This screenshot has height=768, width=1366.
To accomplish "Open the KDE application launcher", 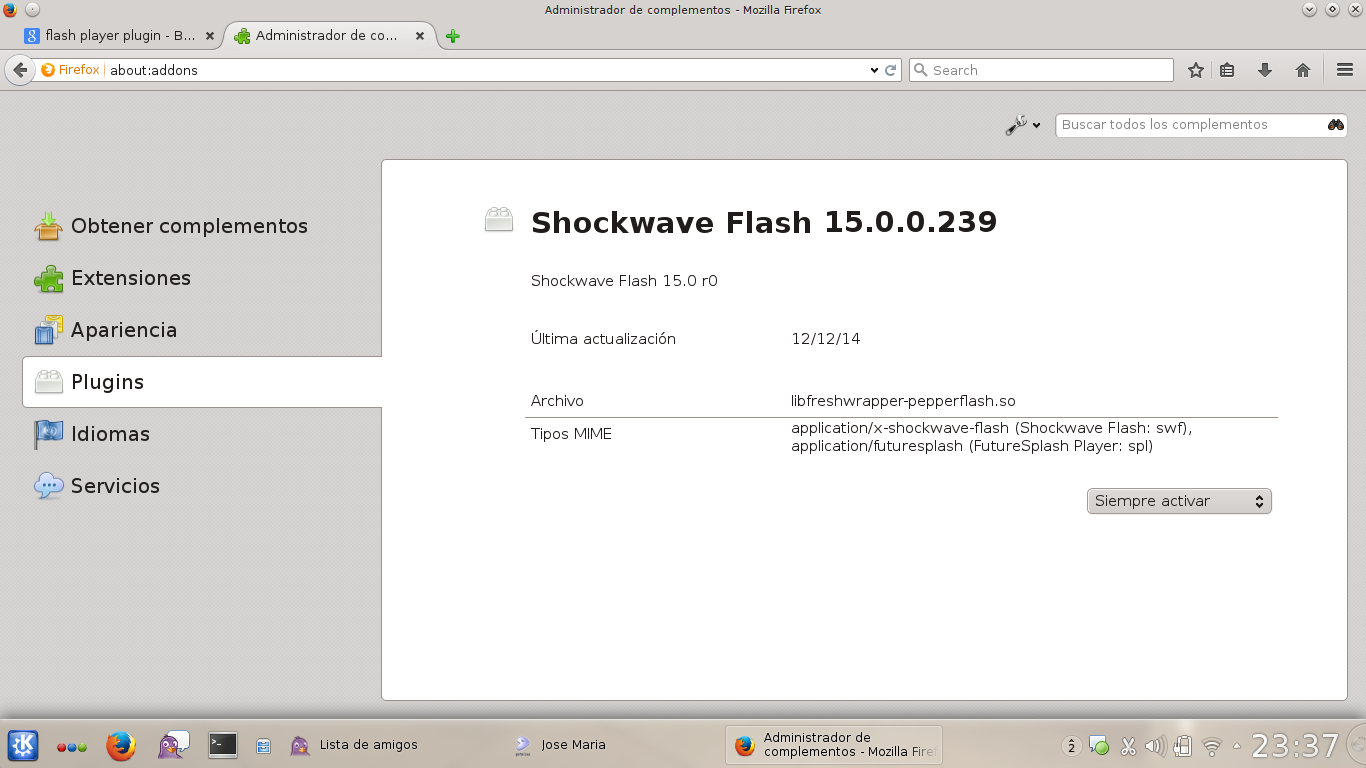I will click(23, 745).
